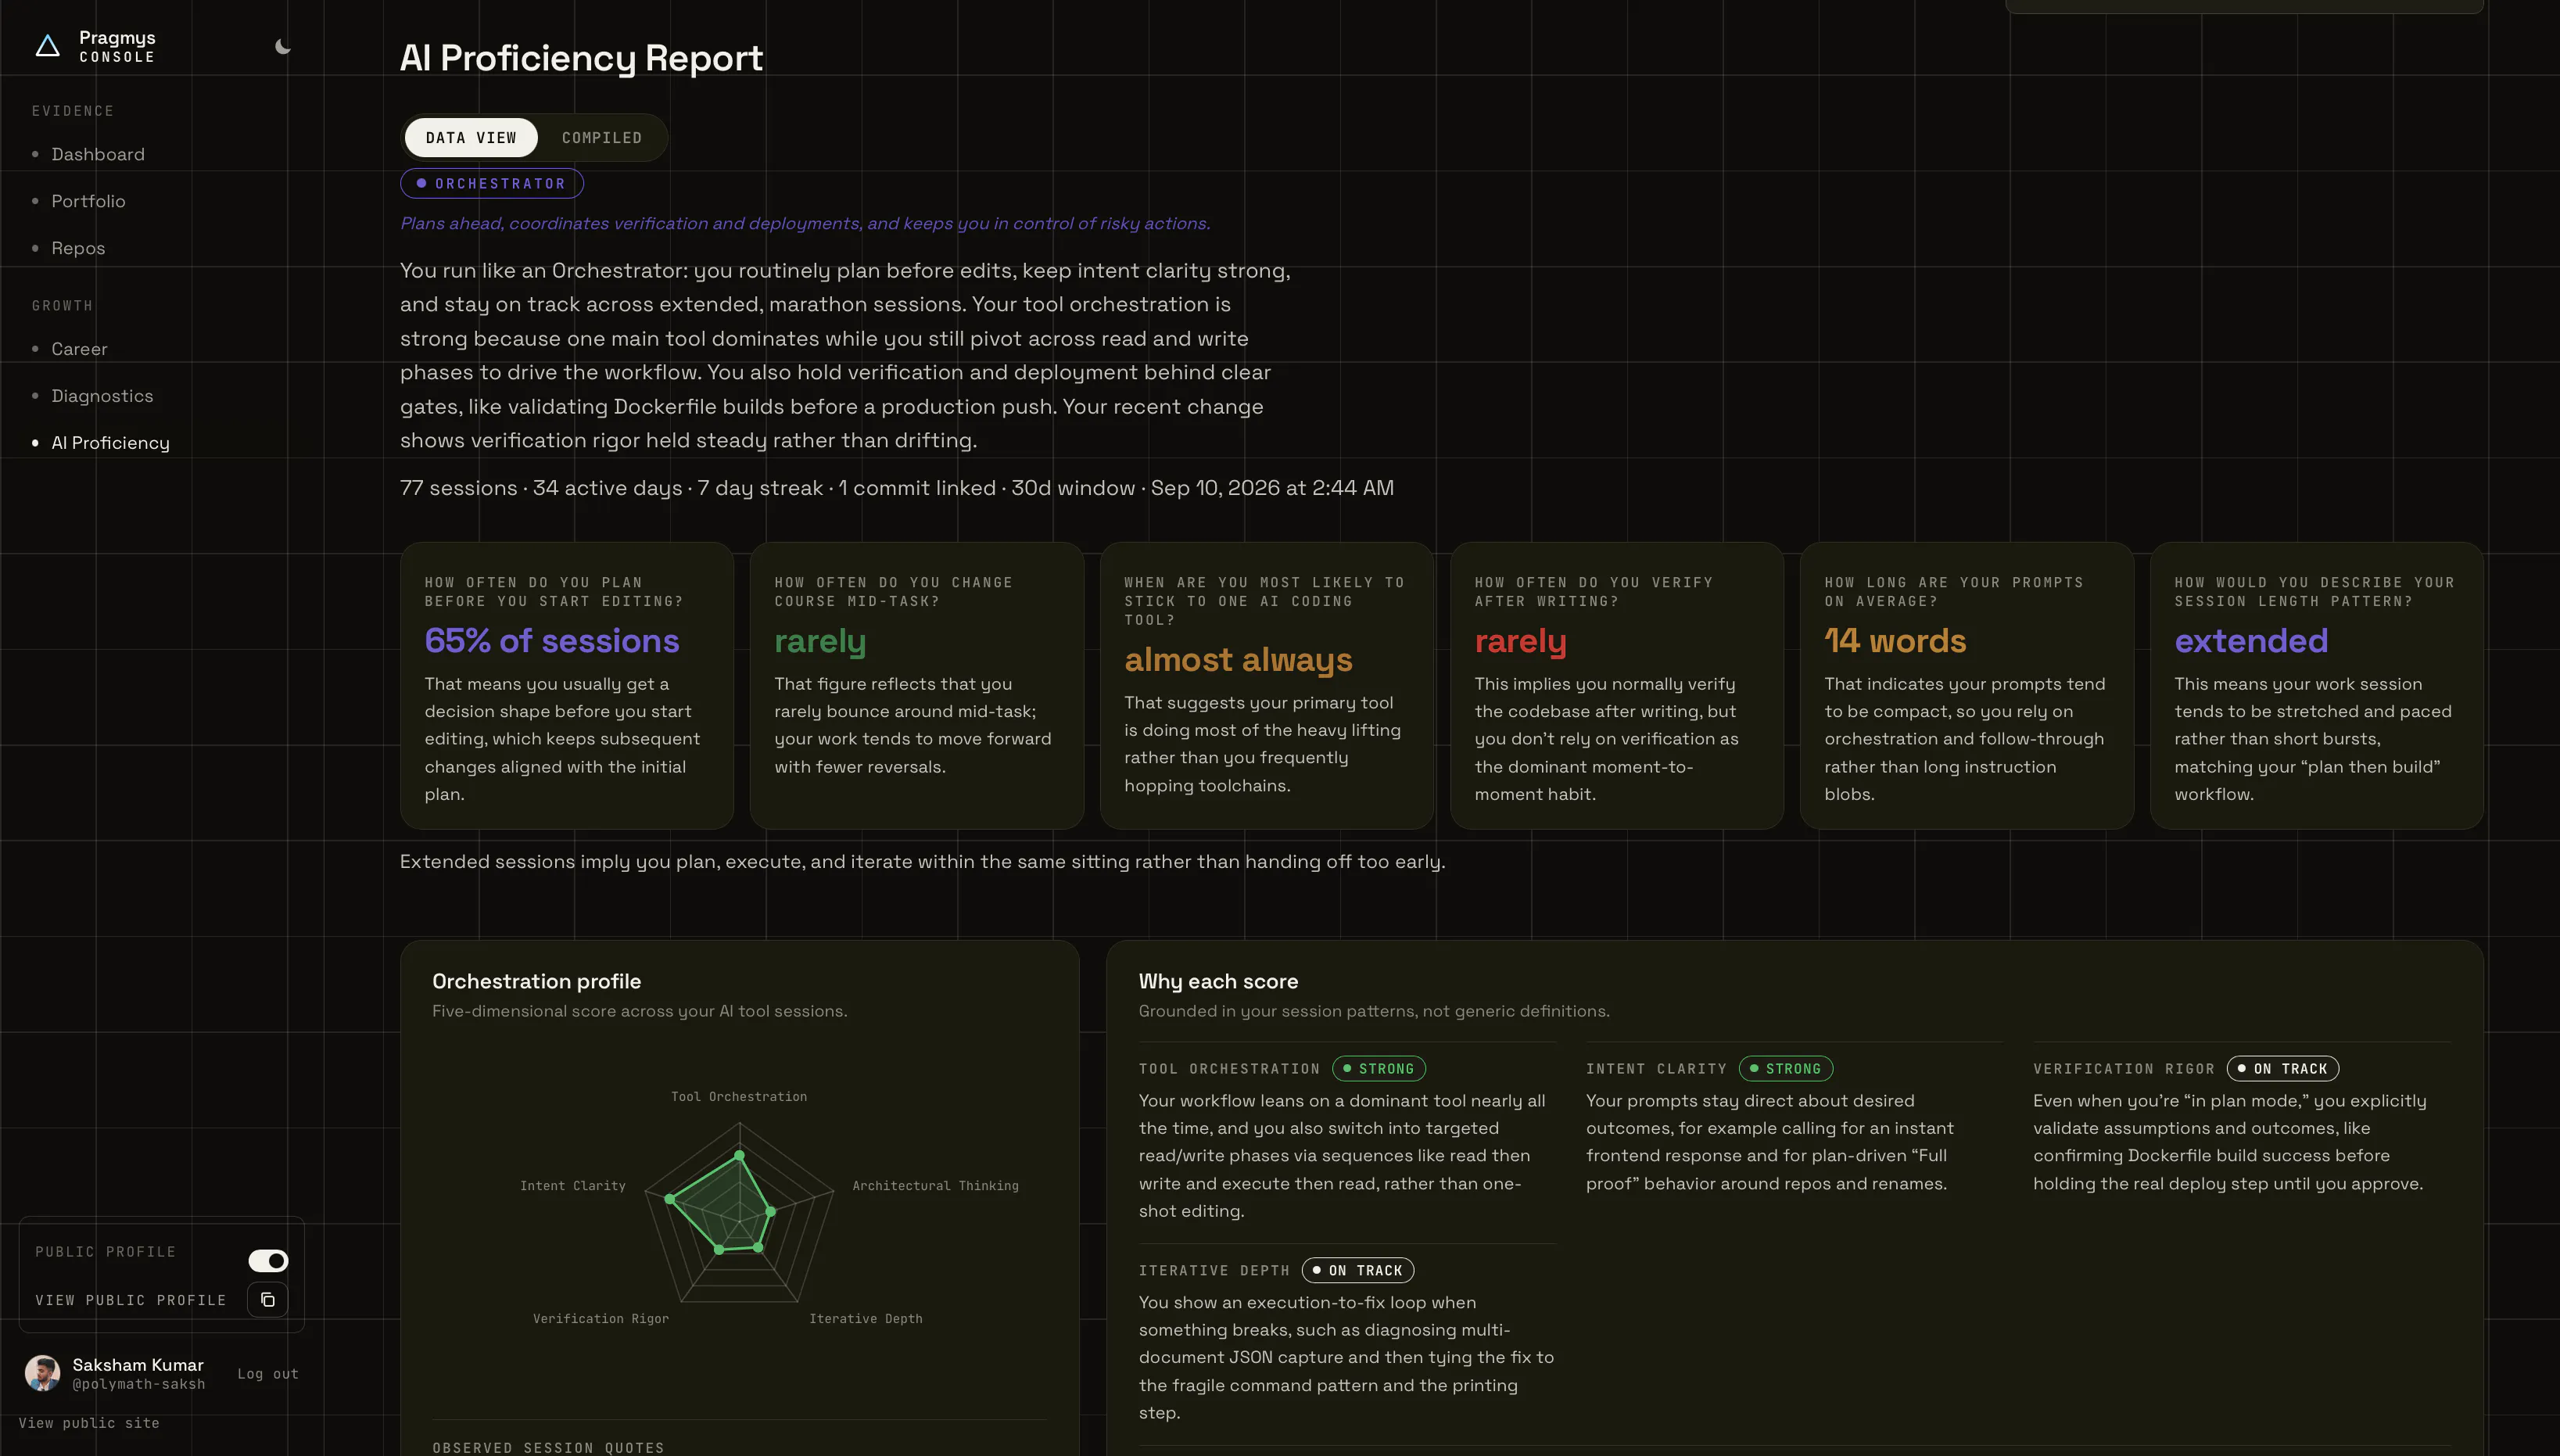2560x1456 pixels.
Task: Go to Repos in the sidebar
Action: tap(78, 248)
